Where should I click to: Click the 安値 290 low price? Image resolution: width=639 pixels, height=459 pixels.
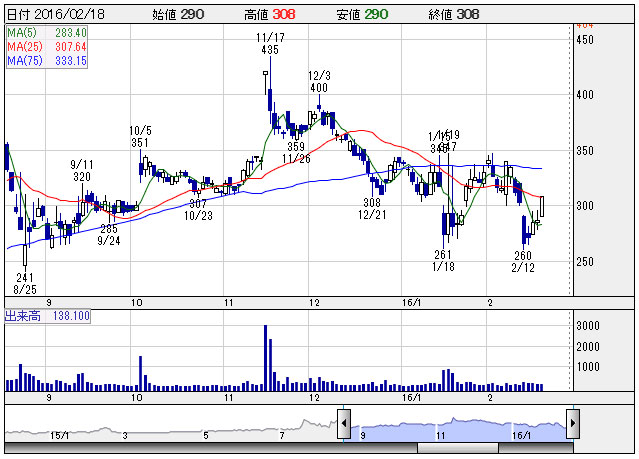coord(362,15)
